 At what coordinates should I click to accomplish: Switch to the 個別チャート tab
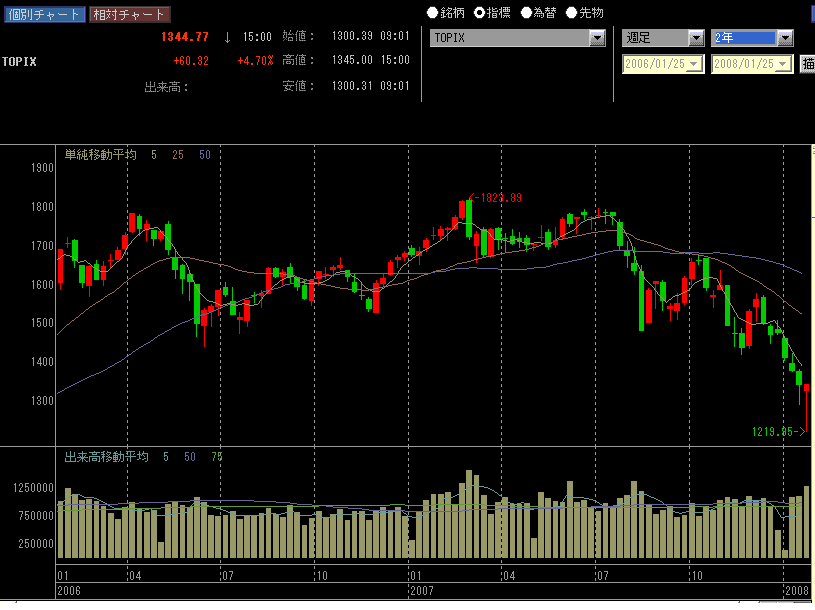pos(43,14)
